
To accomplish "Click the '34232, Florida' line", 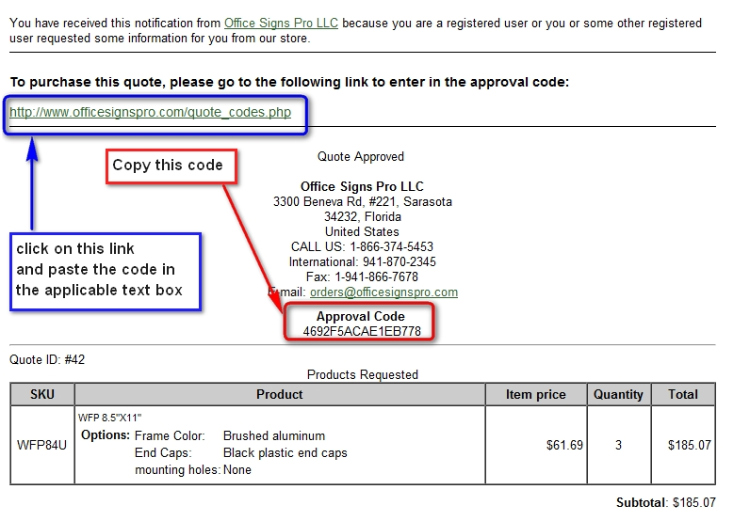I will click(363, 217).
